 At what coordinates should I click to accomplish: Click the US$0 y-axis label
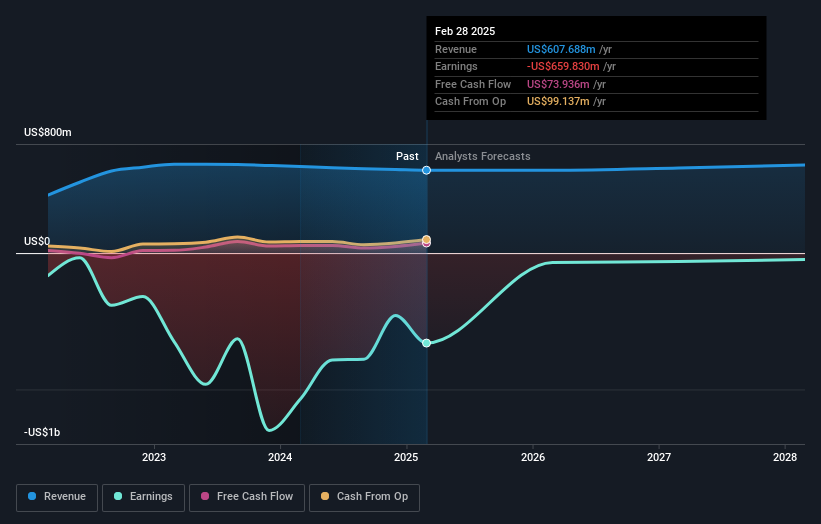click(37, 241)
